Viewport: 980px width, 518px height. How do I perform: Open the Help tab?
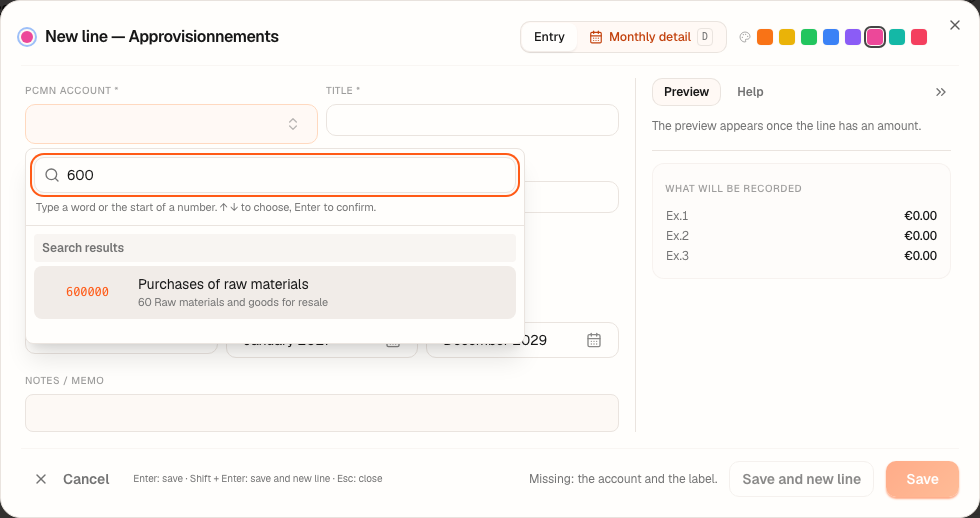(x=750, y=92)
